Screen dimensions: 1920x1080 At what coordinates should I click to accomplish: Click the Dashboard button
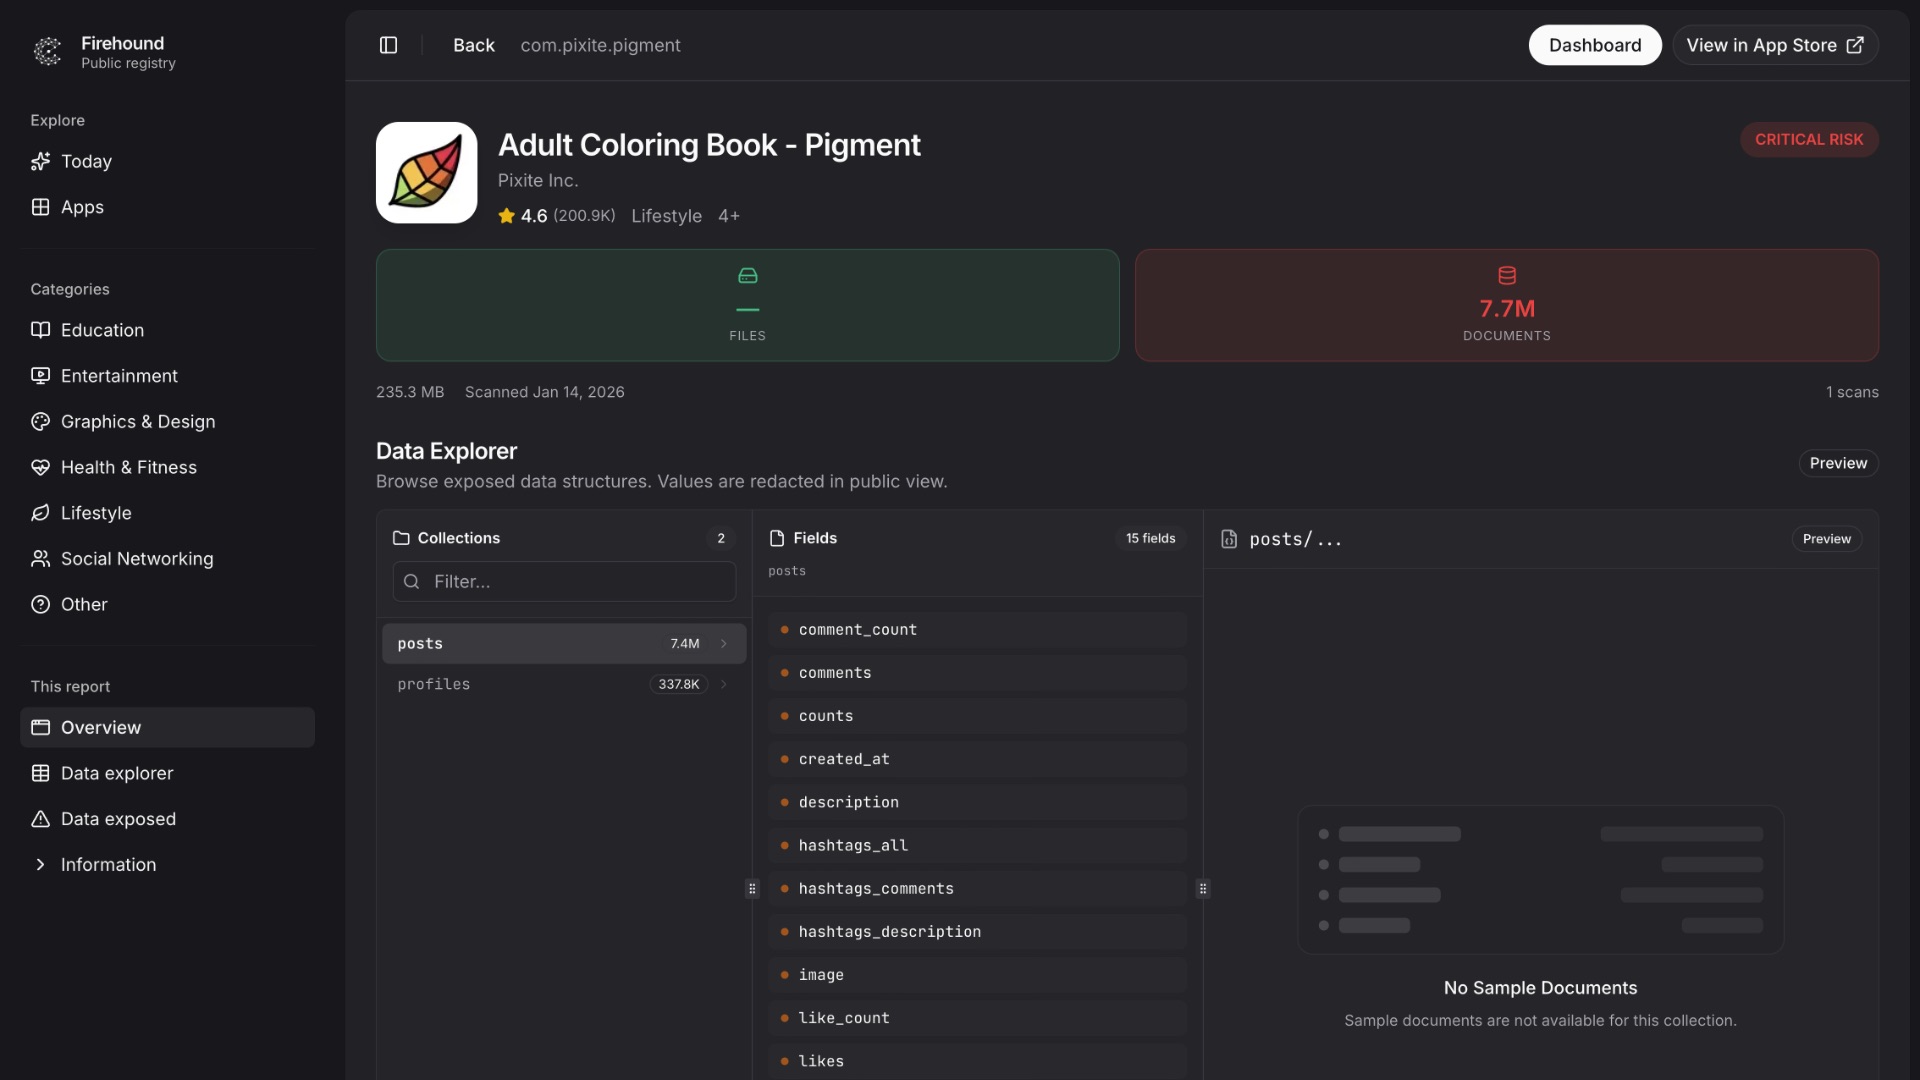[1594, 45]
